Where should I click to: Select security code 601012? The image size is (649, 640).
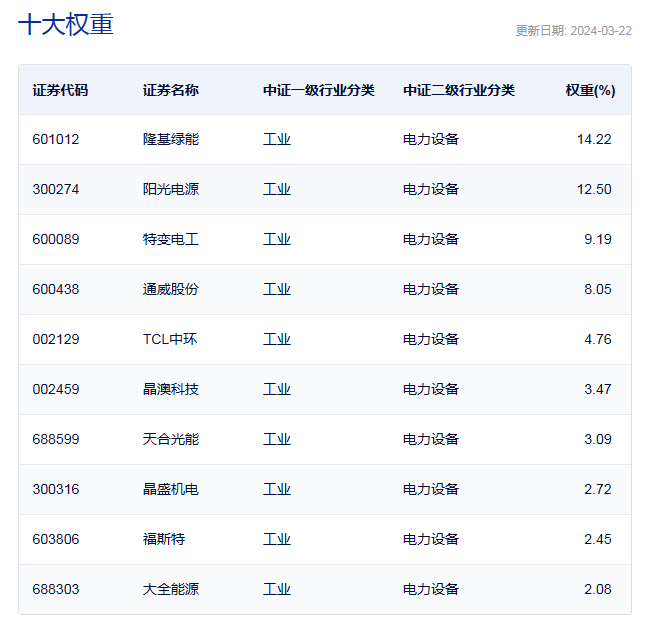(x=55, y=139)
